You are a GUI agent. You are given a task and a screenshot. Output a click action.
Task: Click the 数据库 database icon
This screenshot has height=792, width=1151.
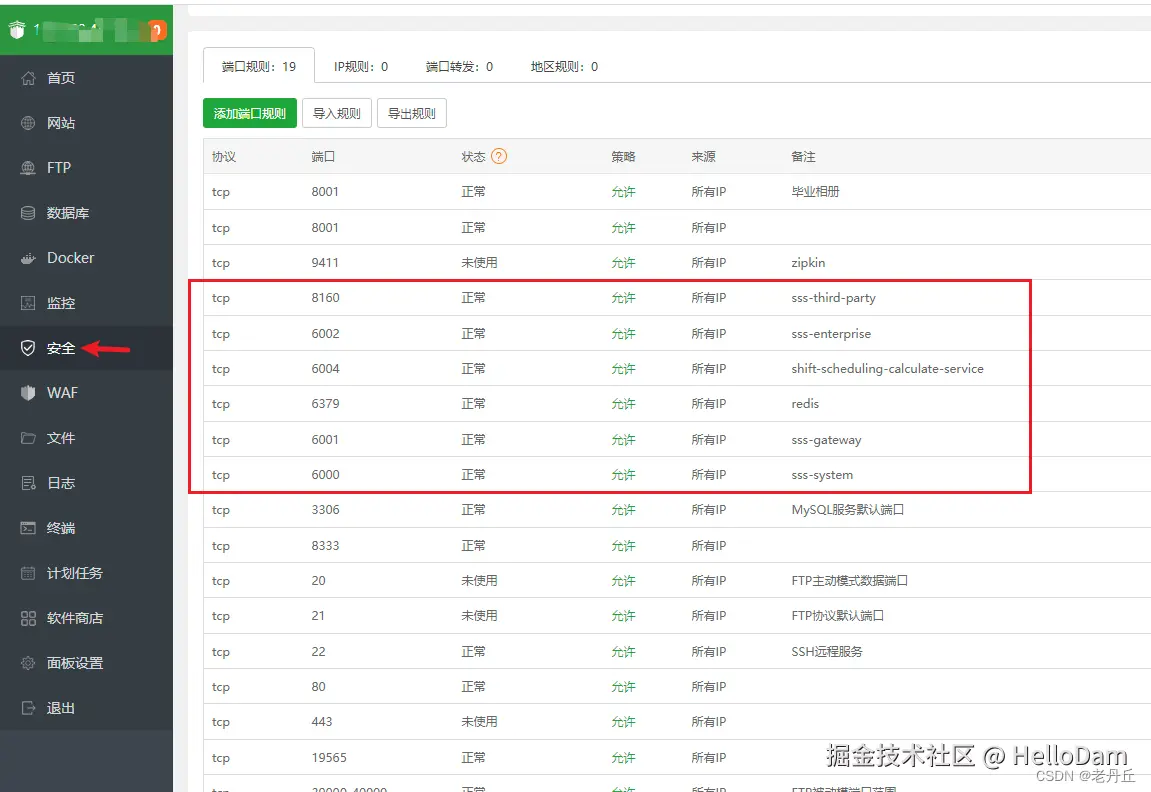tap(28, 213)
